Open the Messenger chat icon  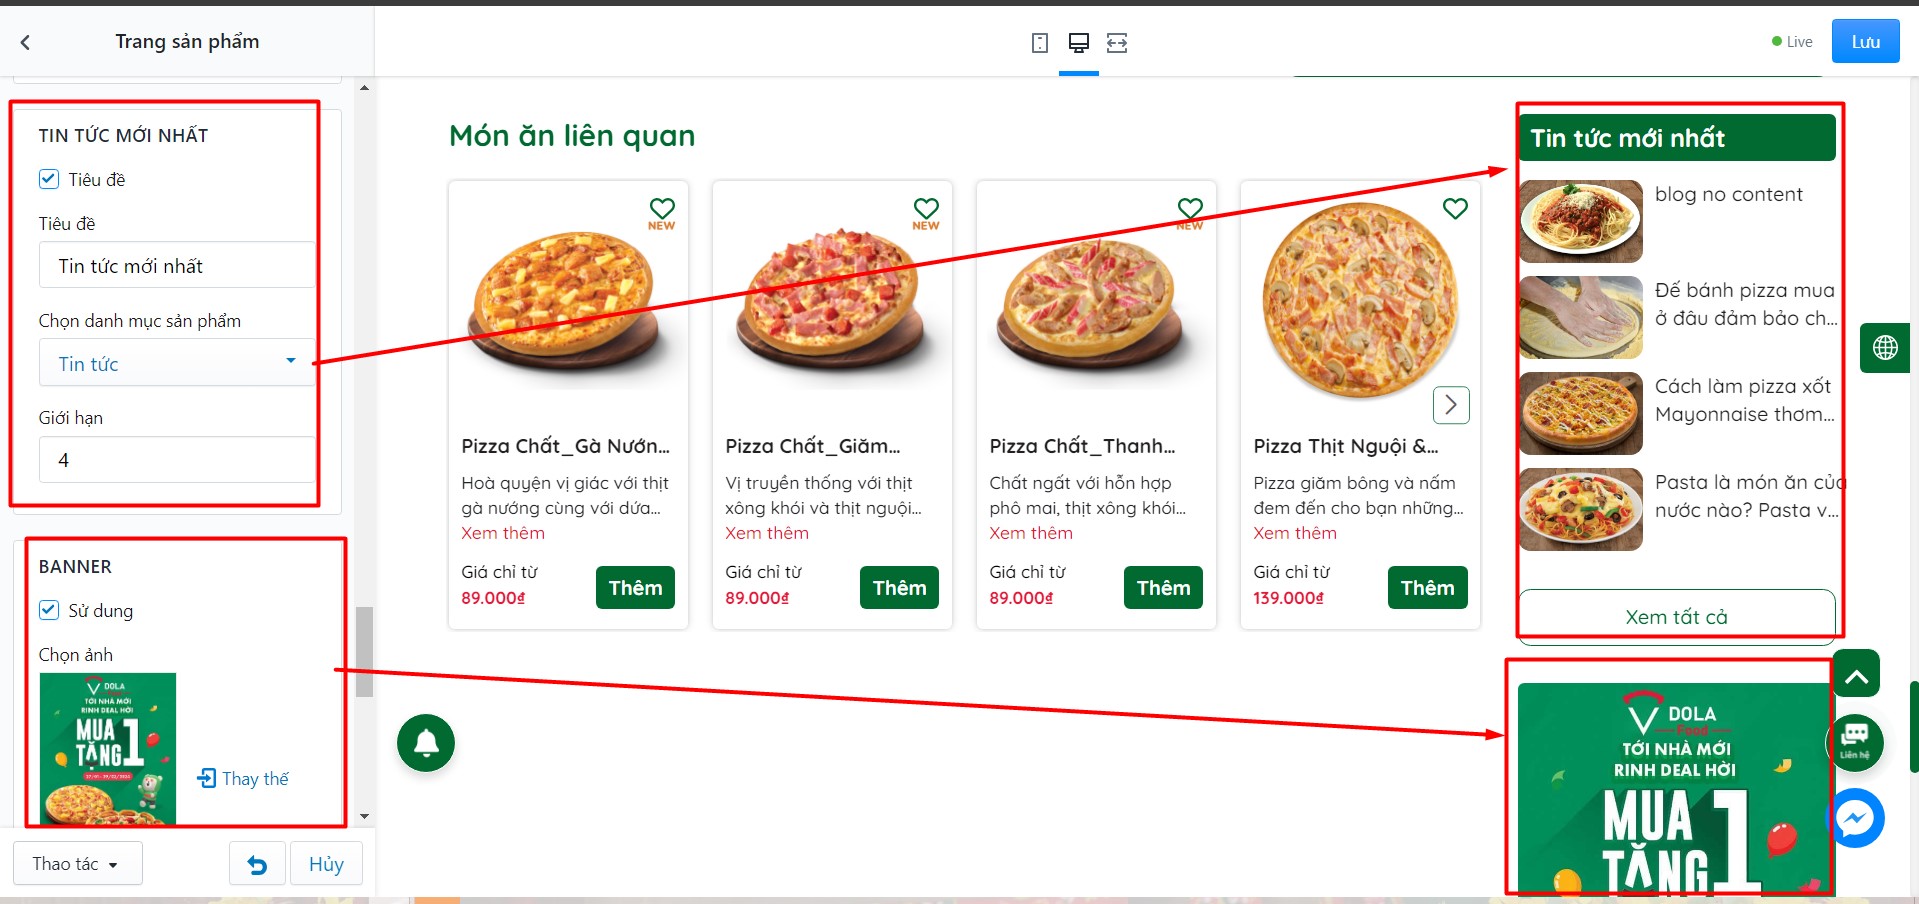pyautogui.click(x=1856, y=818)
